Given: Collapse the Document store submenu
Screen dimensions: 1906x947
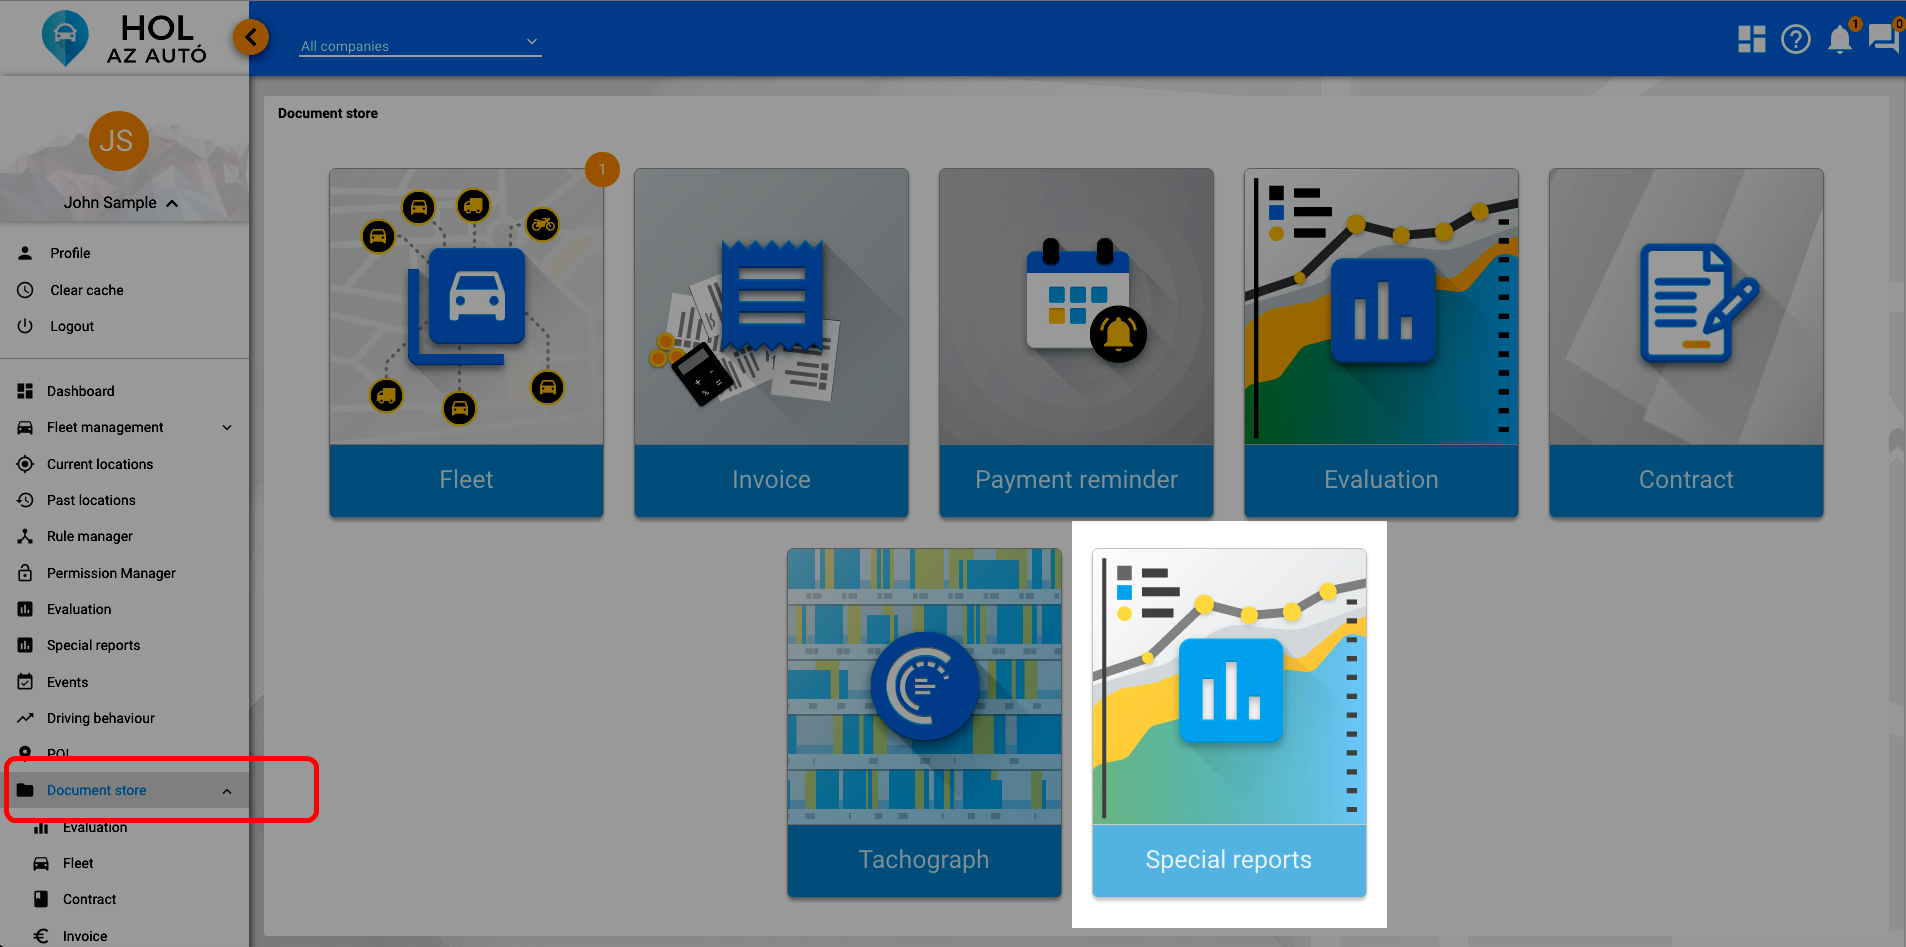Looking at the screenshot, I should coord(227,791).
